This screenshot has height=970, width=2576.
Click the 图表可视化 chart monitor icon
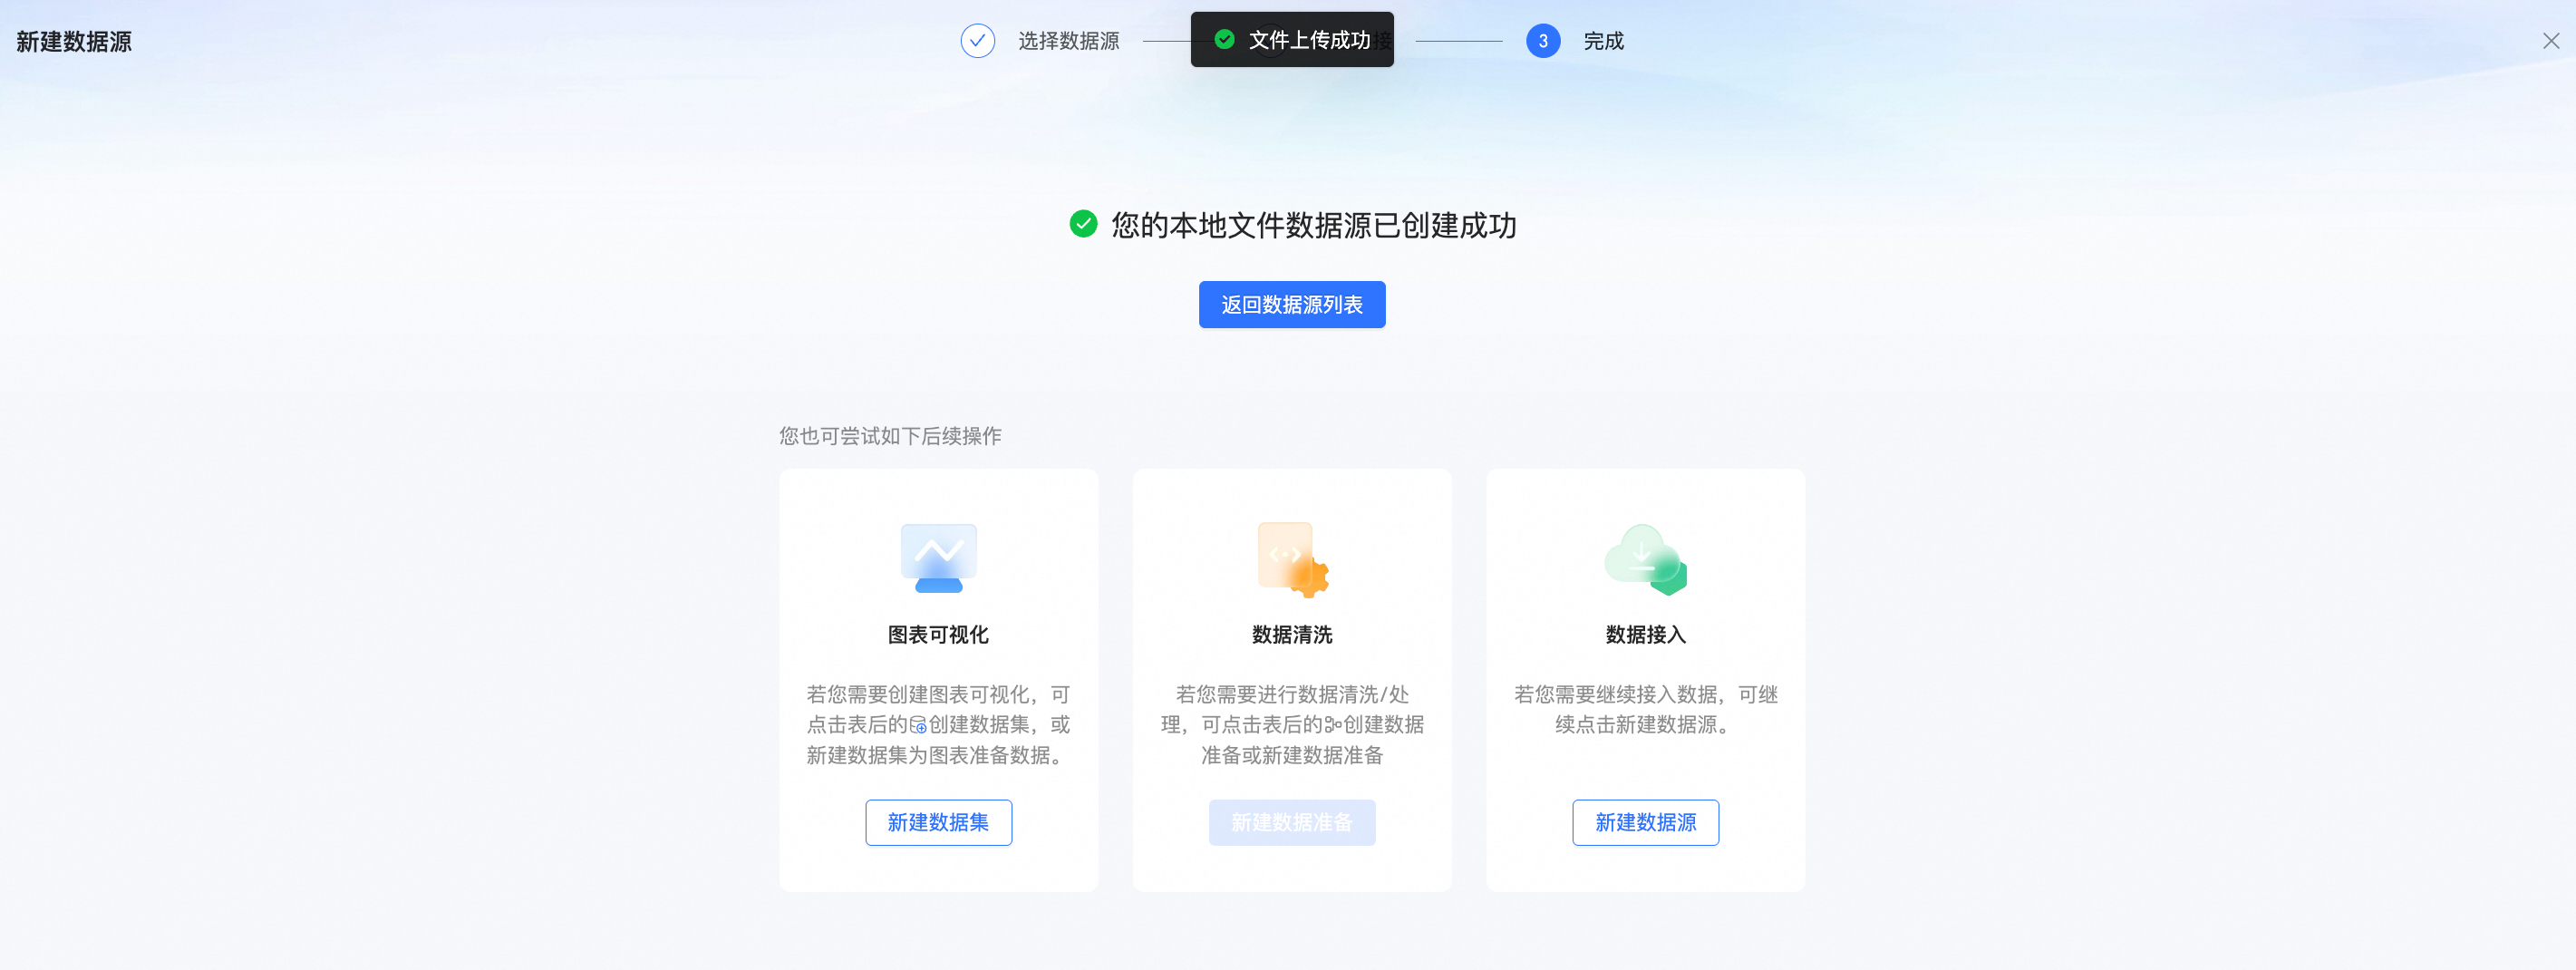coord(938,558)
